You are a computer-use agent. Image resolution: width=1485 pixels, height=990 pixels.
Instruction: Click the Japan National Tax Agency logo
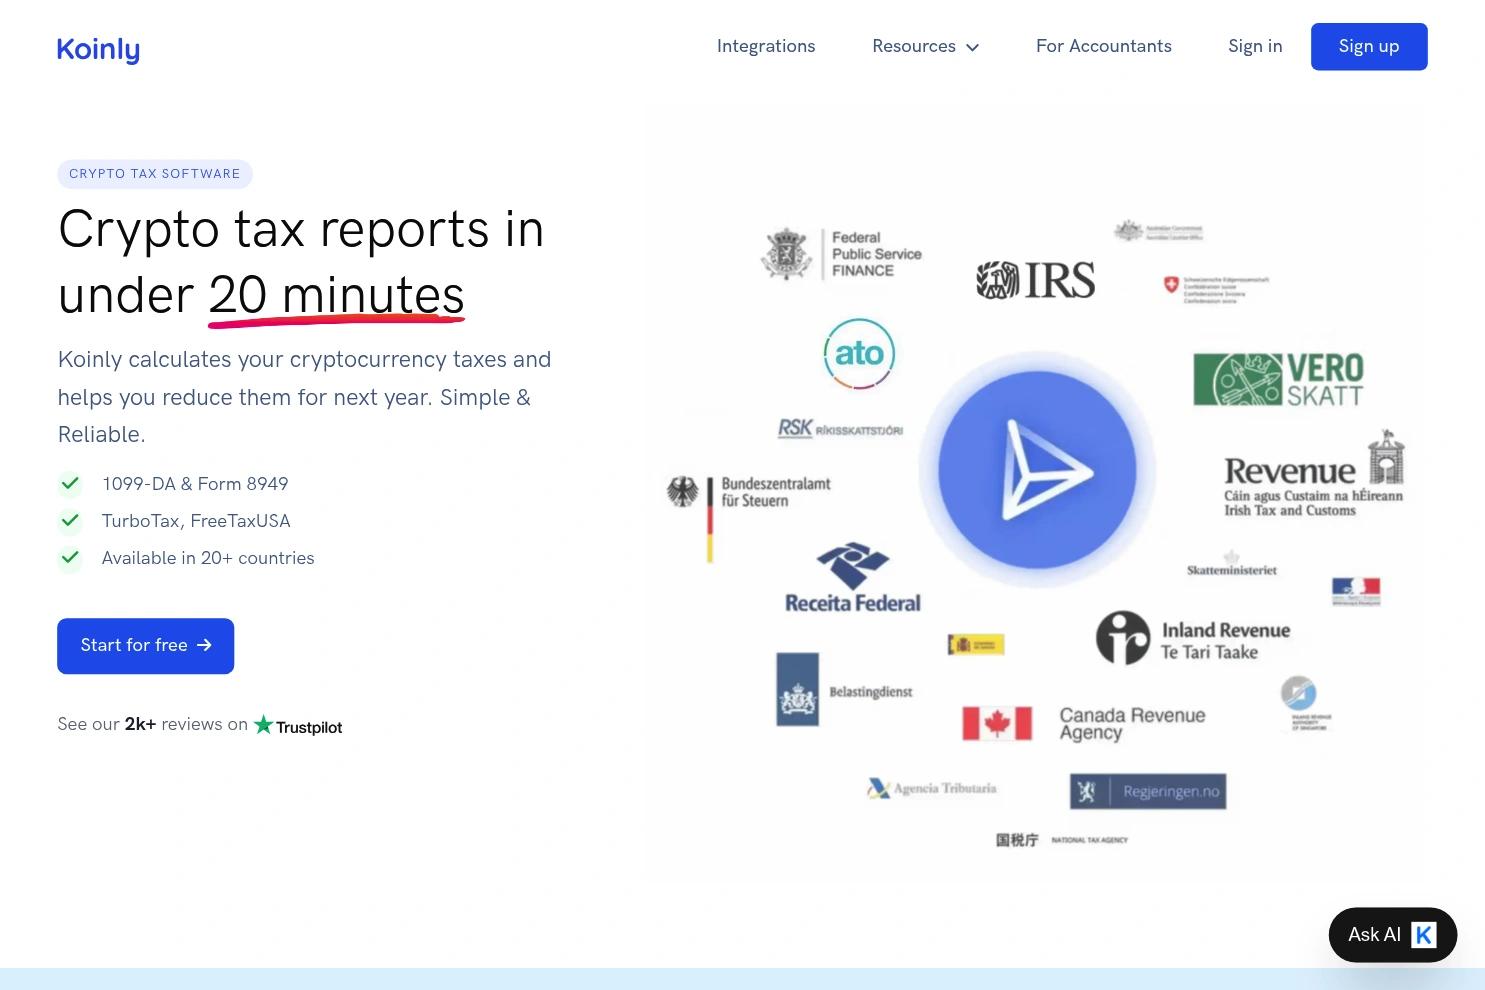pyautogui.click(x=1062, y=840)
